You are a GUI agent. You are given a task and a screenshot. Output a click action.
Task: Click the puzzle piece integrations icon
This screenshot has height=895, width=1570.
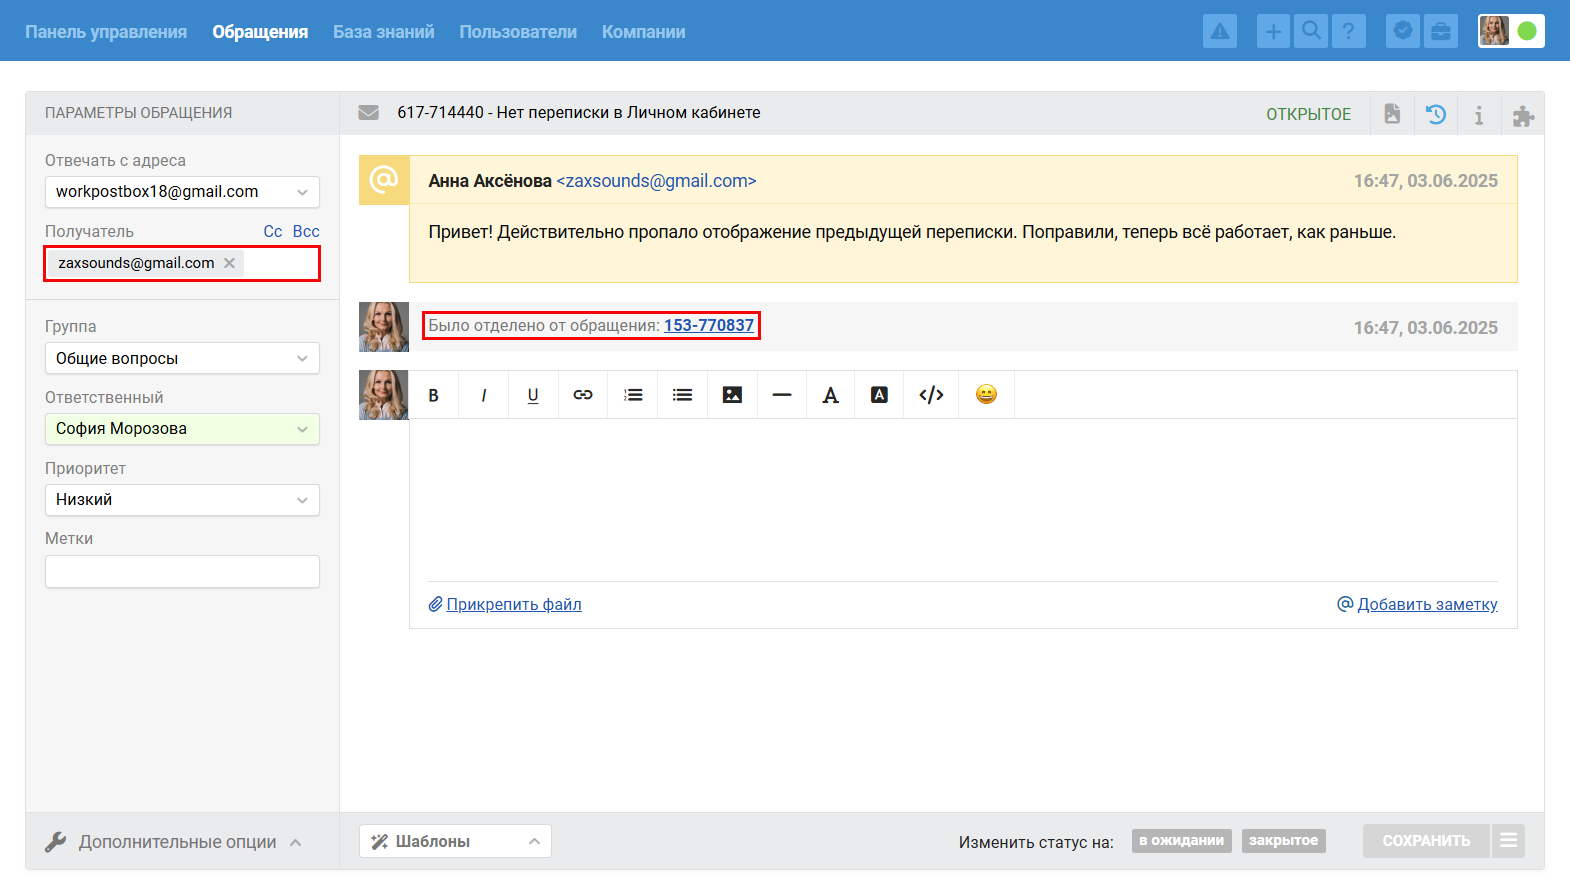1522,116
